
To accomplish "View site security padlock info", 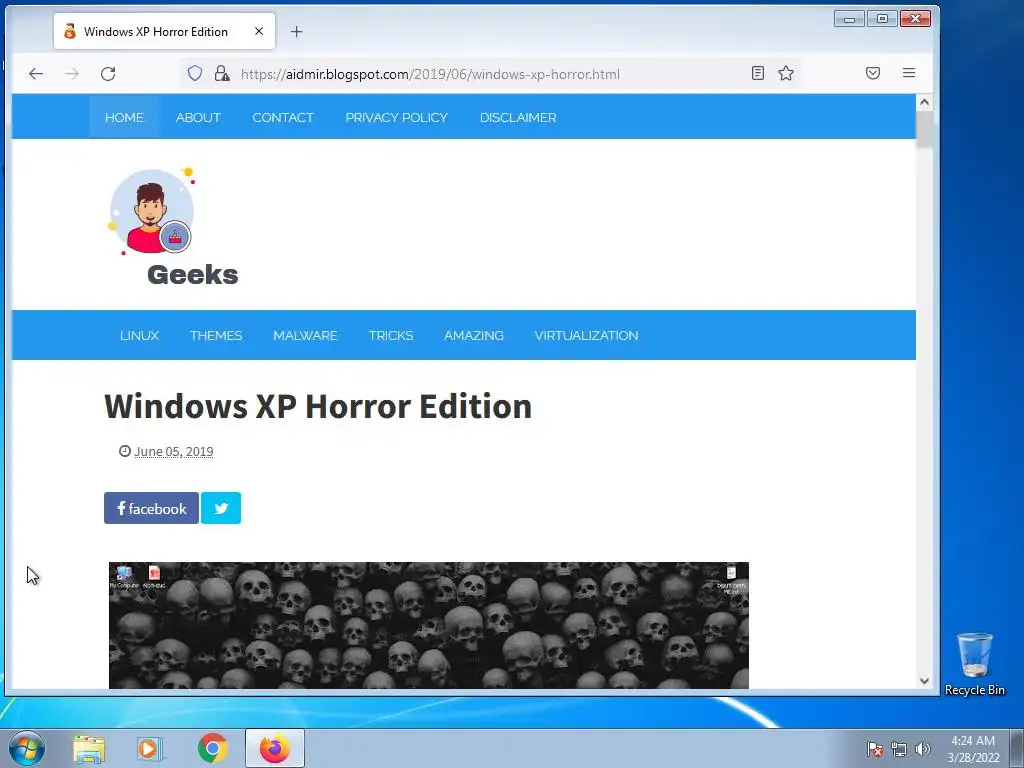I will coord(222,73).
